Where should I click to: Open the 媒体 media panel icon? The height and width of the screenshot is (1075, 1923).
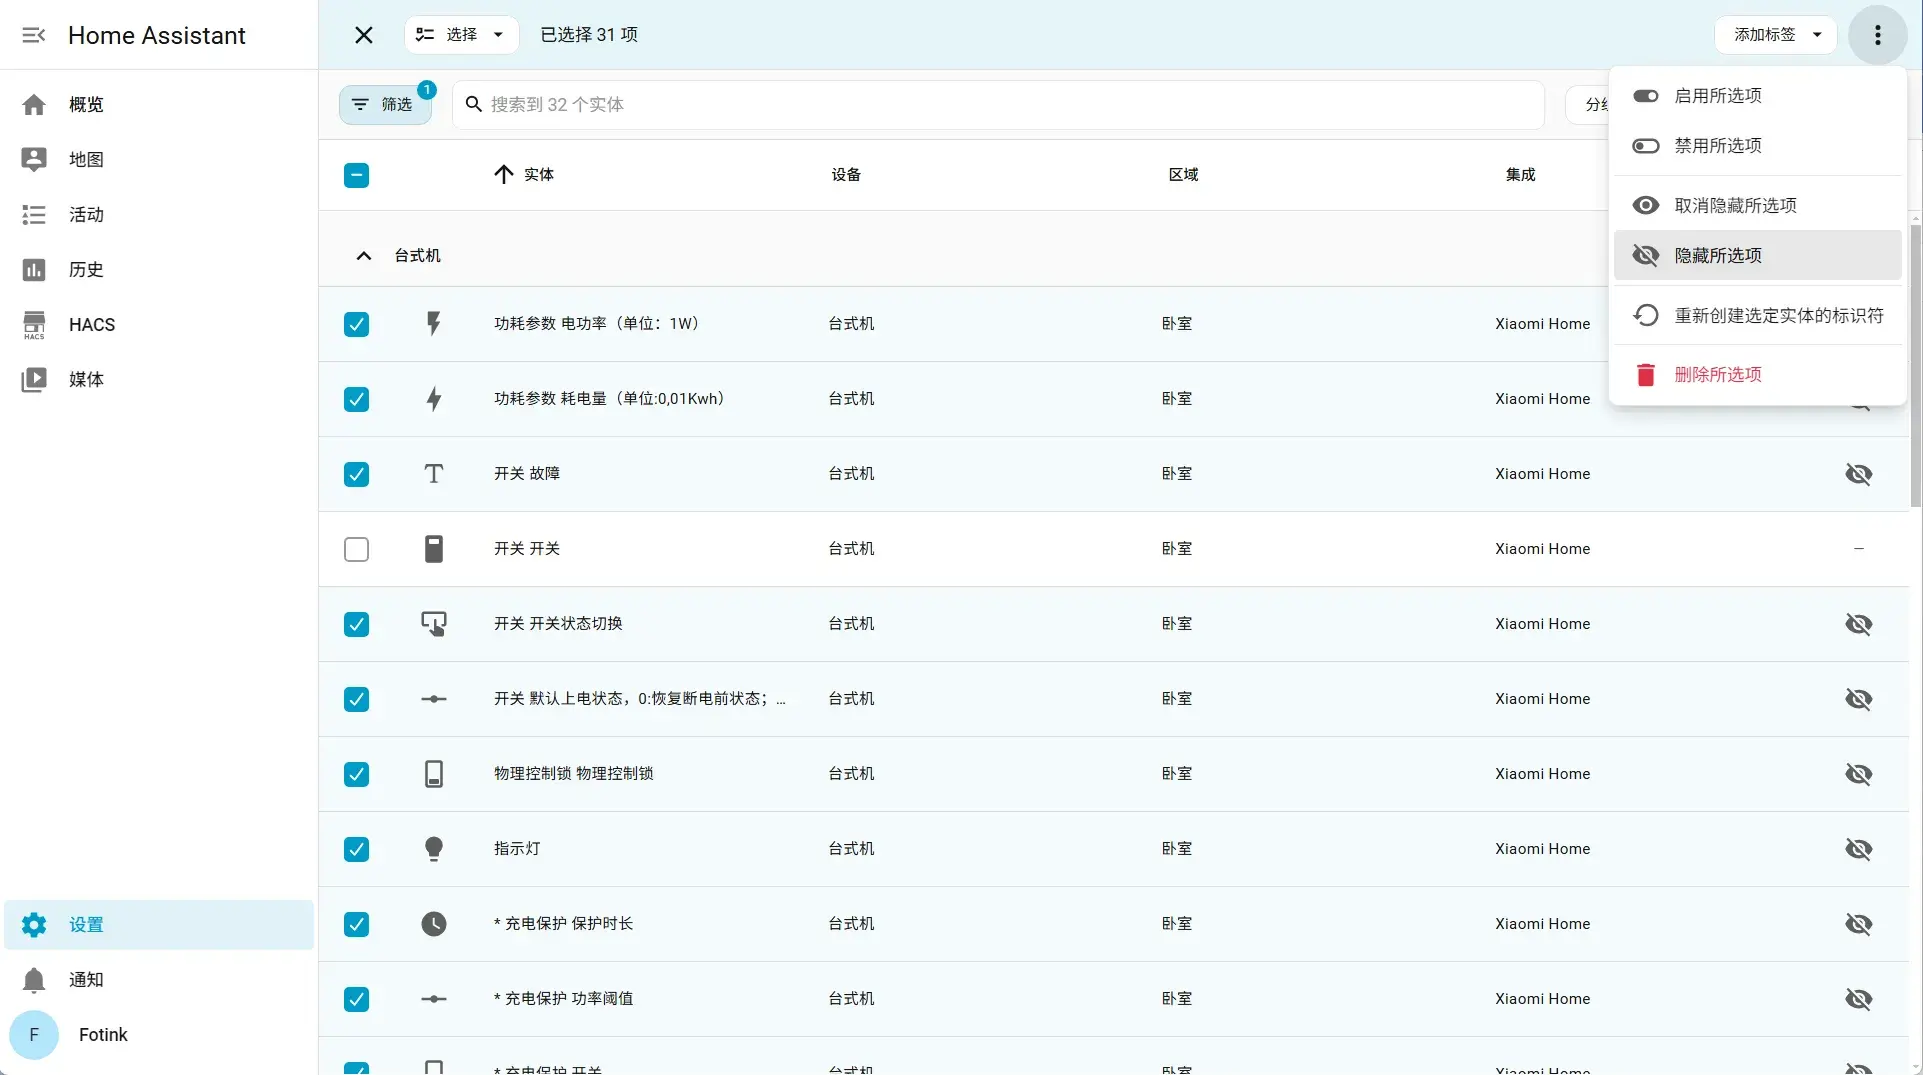click(34, 380)
